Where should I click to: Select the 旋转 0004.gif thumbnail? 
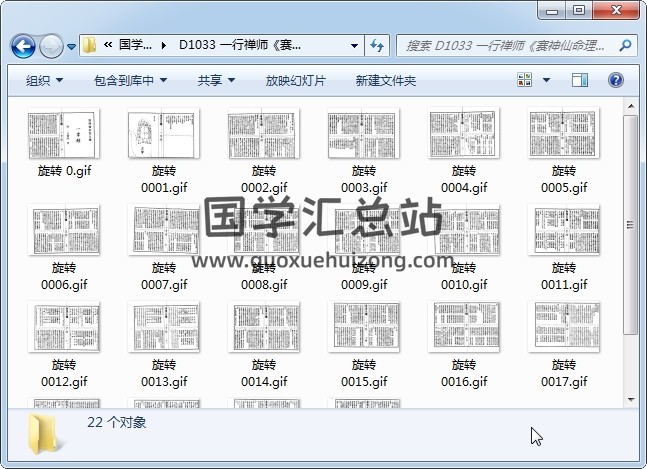click(464, 133)
